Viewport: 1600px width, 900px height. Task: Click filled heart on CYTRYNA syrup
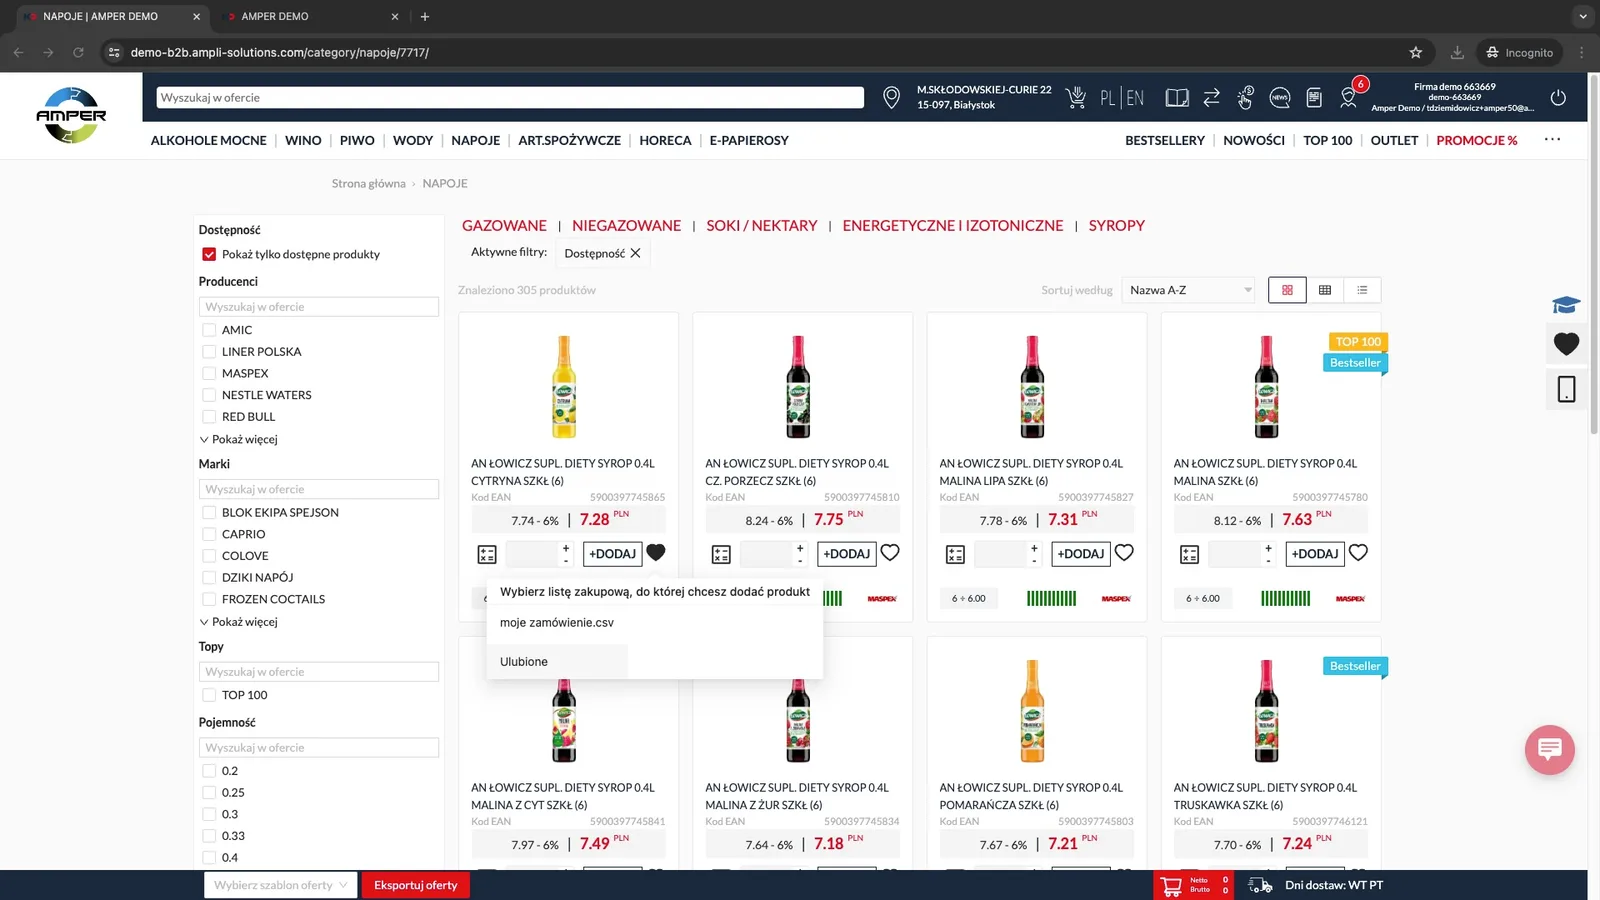(656, 552)
